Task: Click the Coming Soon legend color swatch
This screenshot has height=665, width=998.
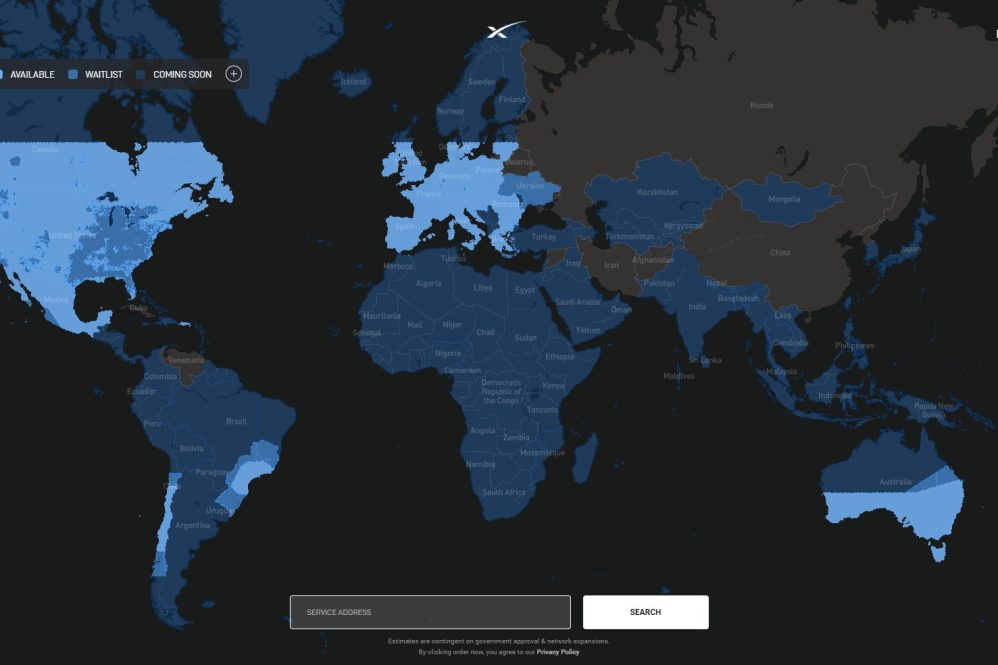Action: pos(141,75)
